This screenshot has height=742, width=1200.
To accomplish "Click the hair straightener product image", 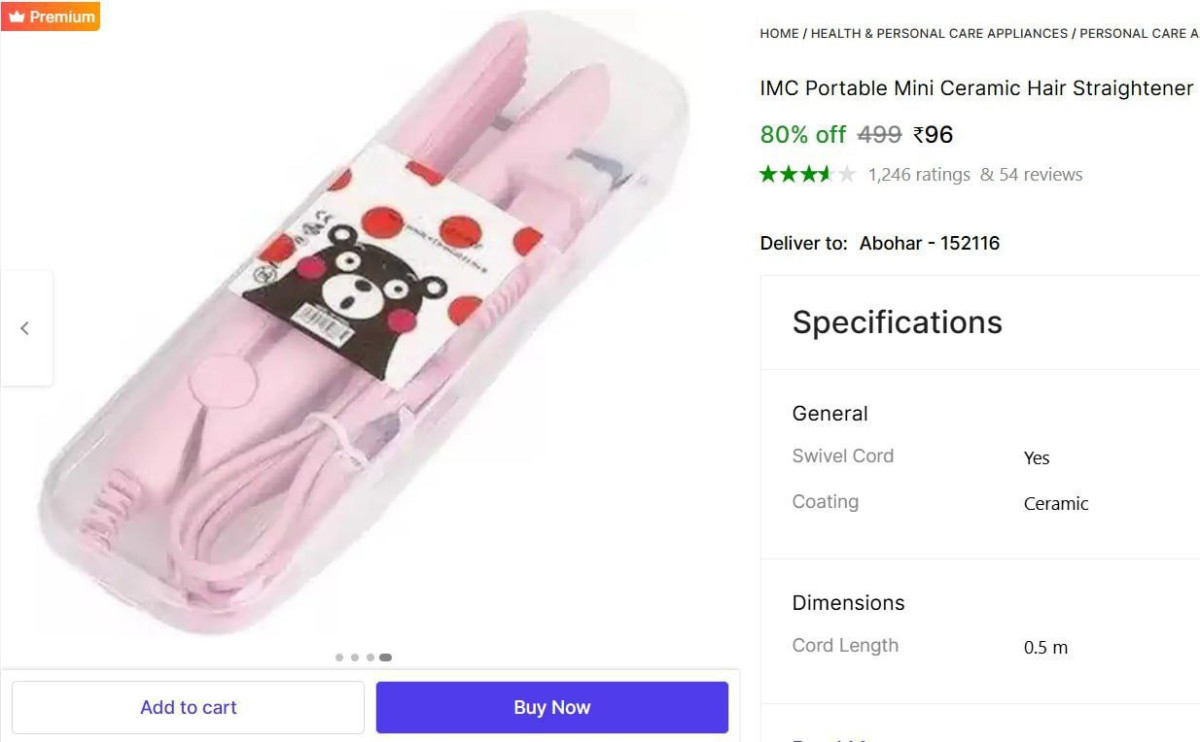I will pos(366,325).
